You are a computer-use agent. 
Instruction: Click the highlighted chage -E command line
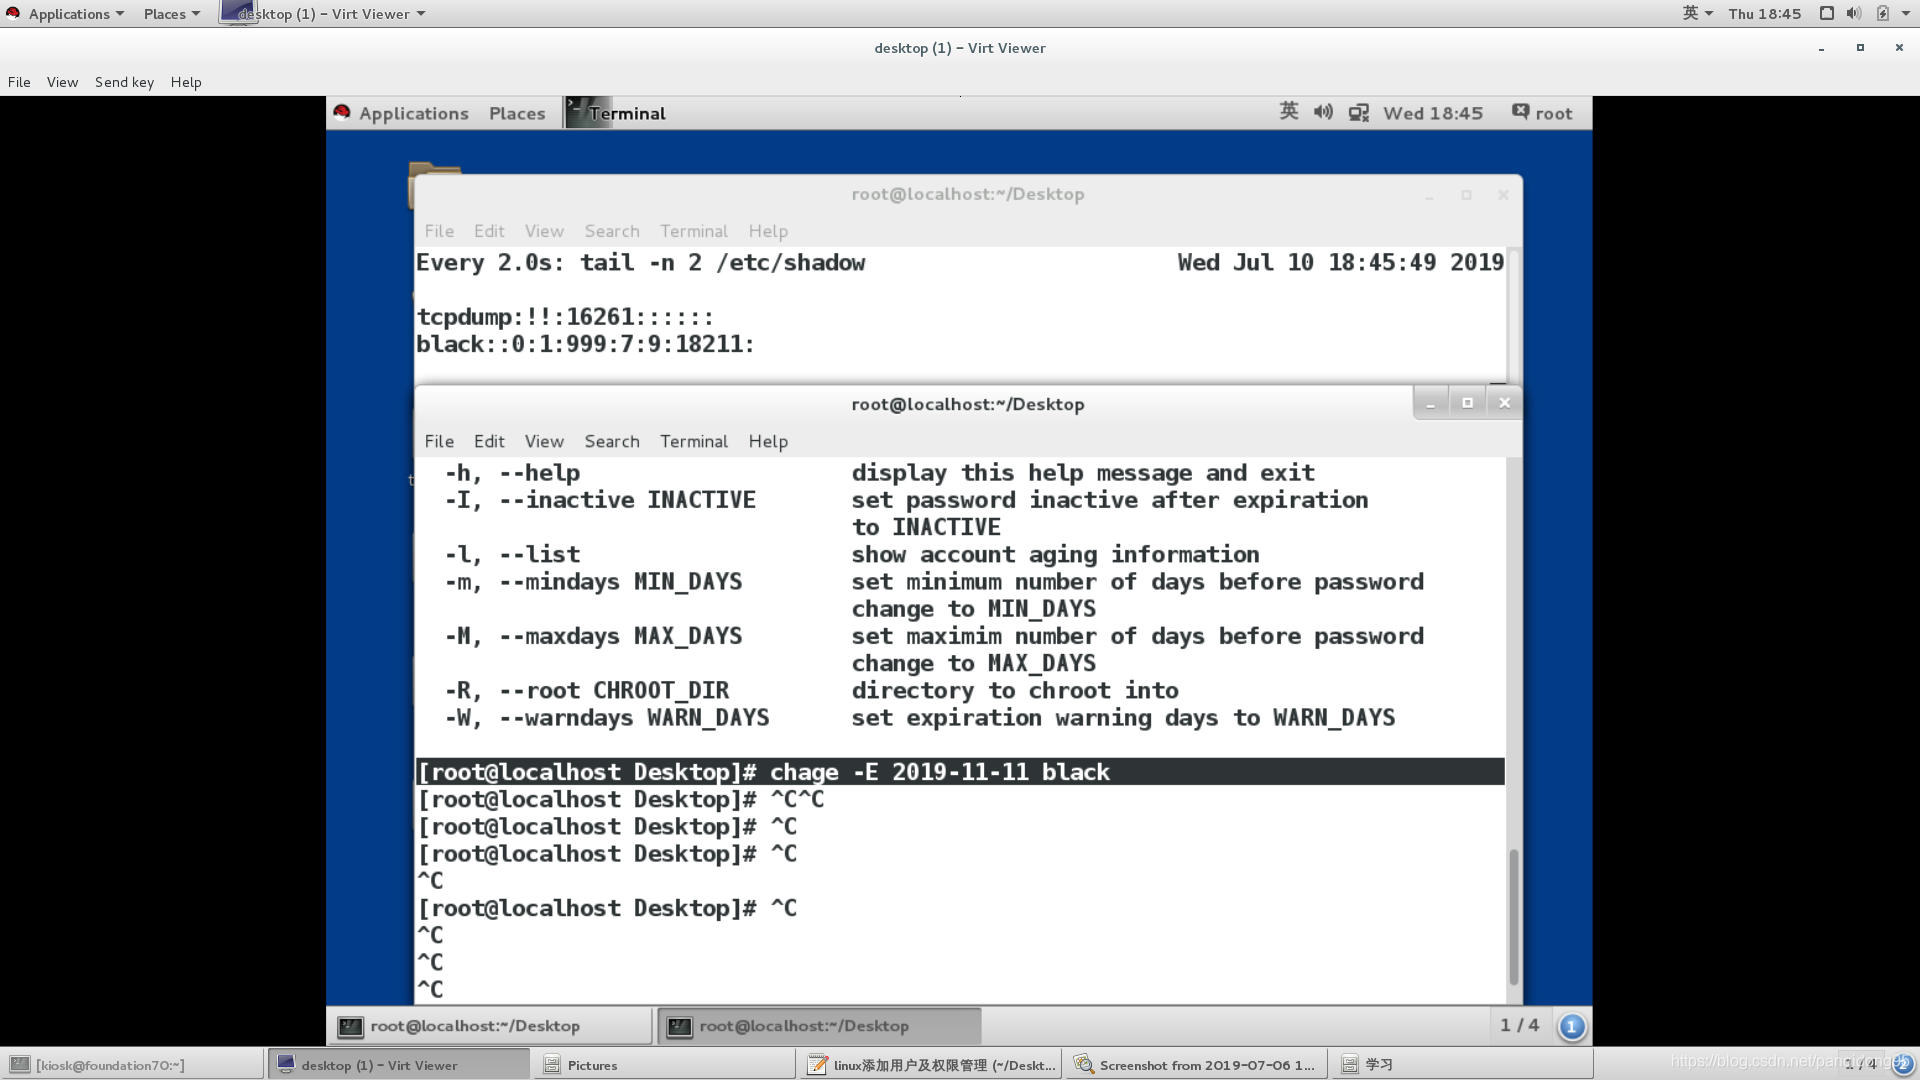click(x=960, y=772)
